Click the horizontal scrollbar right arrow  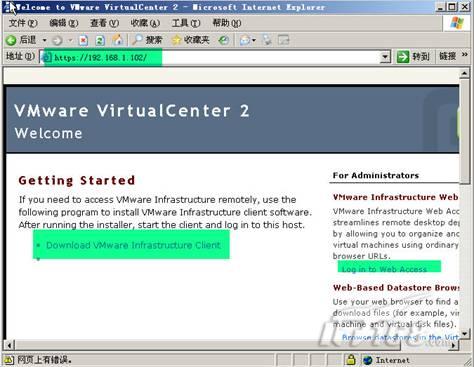tap(453, 345)
